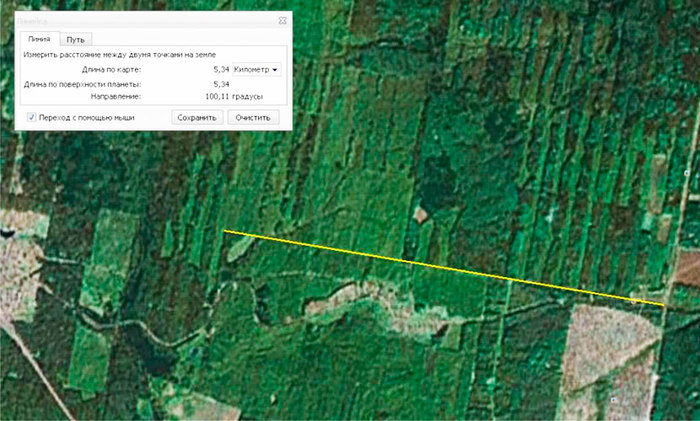700x421 pixels.
Task: Click the 100,11 градусы direction value
Action: click(233, 97)
